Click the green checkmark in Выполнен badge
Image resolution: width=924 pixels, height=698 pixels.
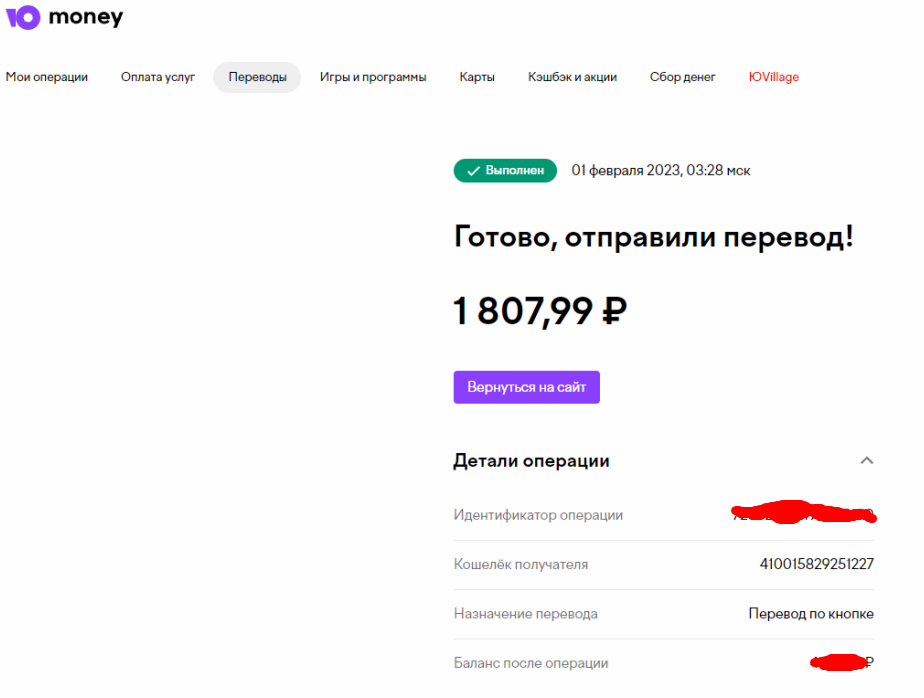[473, 172]
